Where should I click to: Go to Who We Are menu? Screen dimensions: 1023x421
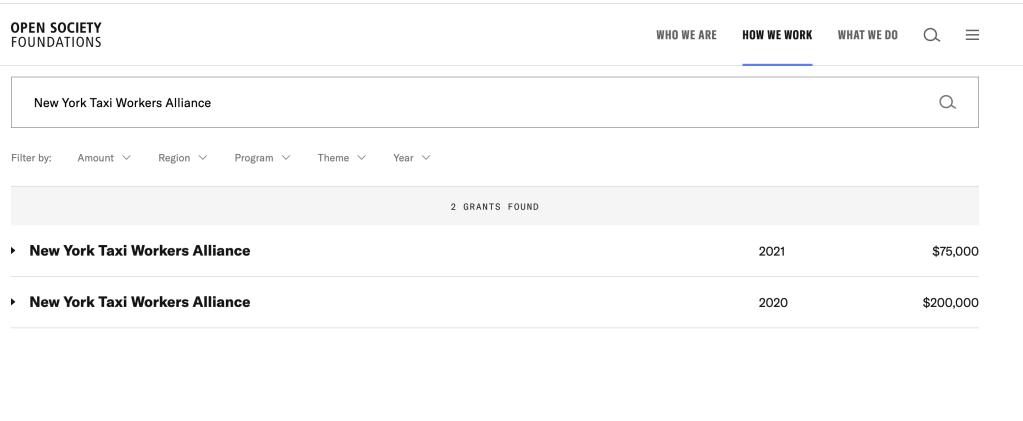tap(686, 35)
